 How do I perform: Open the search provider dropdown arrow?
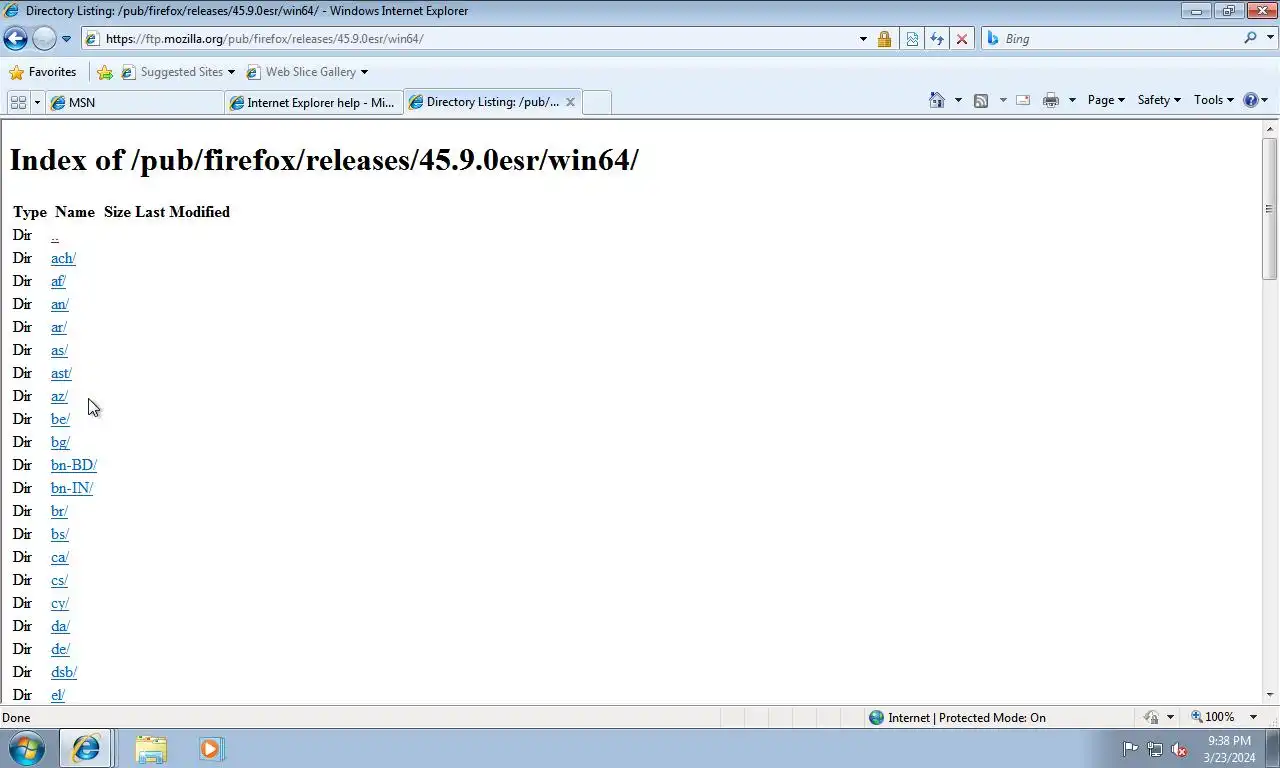click(1269, 38)
